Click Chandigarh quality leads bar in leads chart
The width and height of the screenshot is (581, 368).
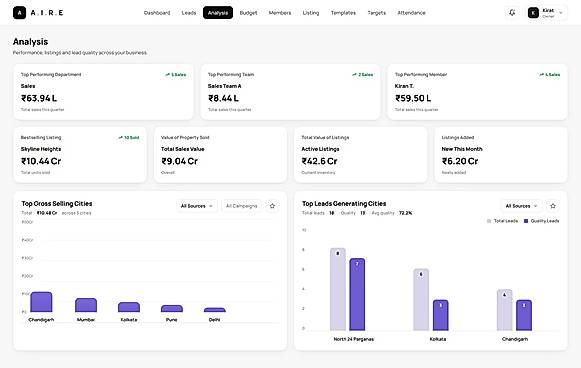pos(524,315)
